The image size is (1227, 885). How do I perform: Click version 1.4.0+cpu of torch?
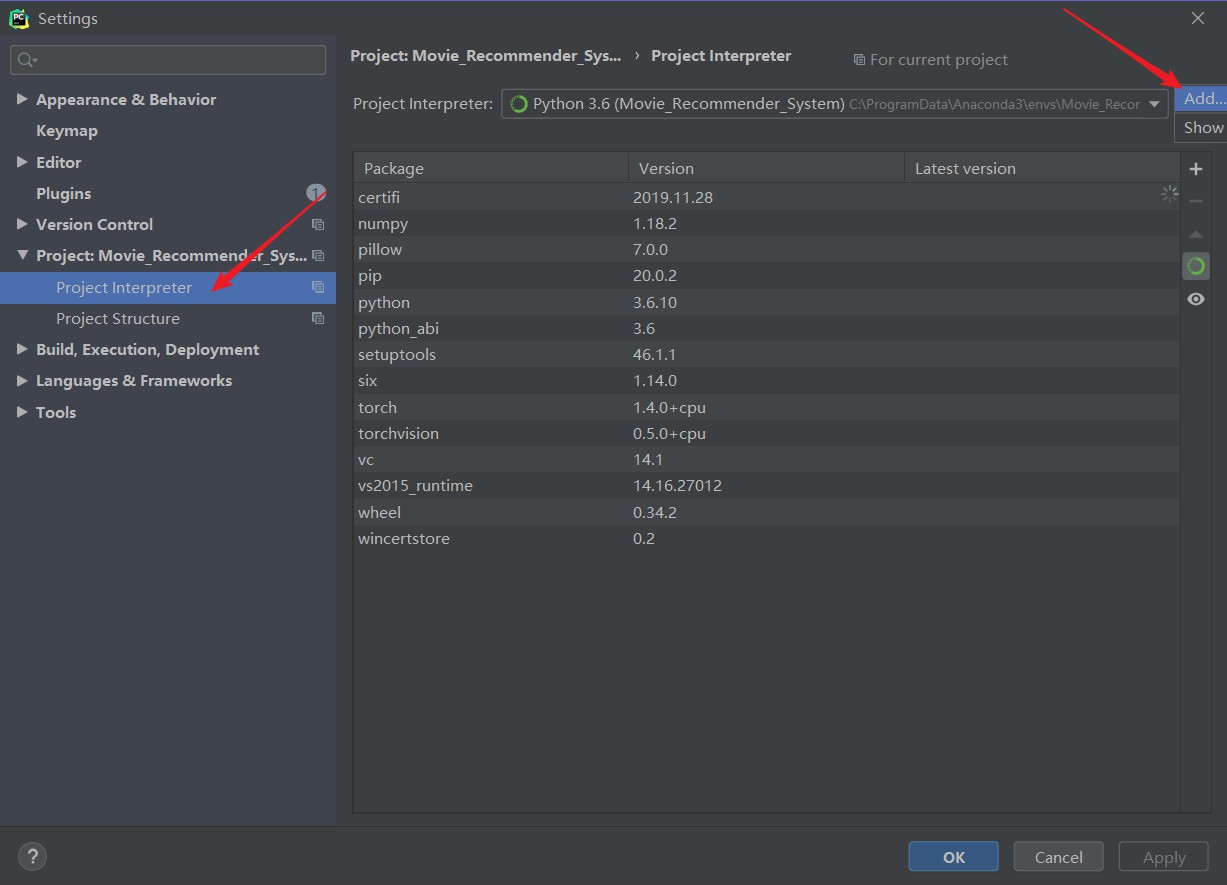[x=669, y=407]
